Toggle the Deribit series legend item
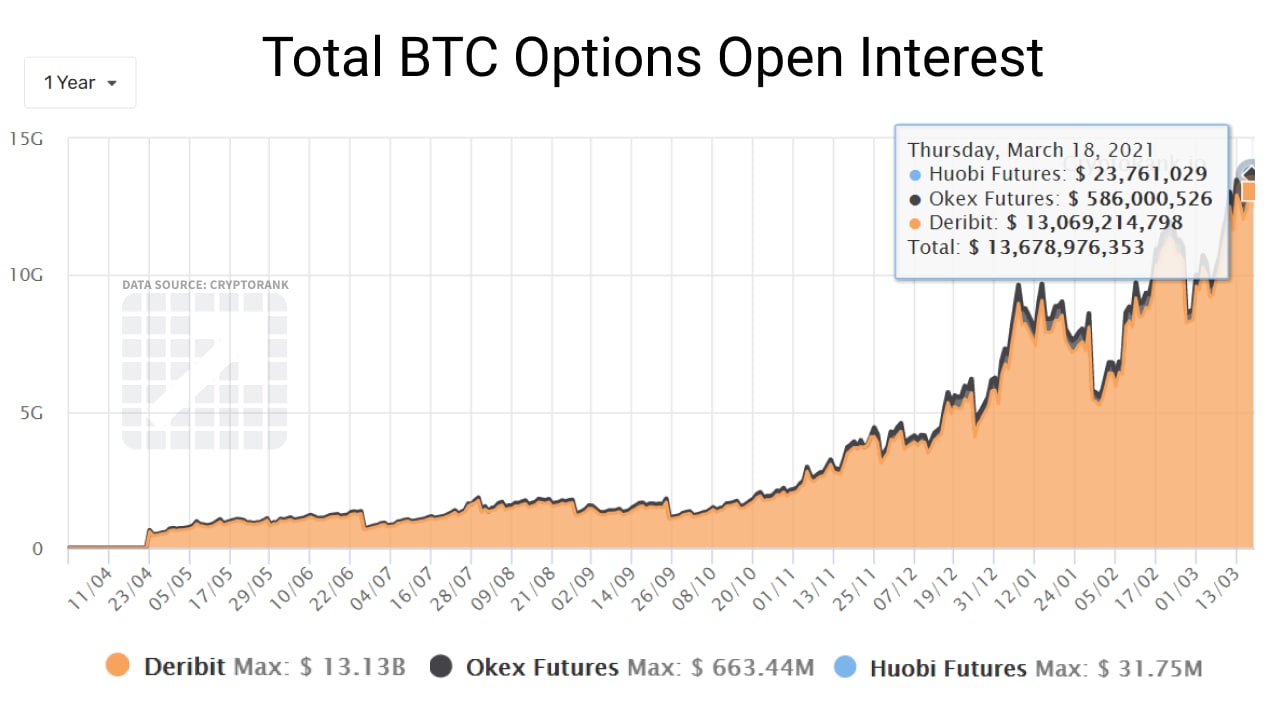 (185, 667)
